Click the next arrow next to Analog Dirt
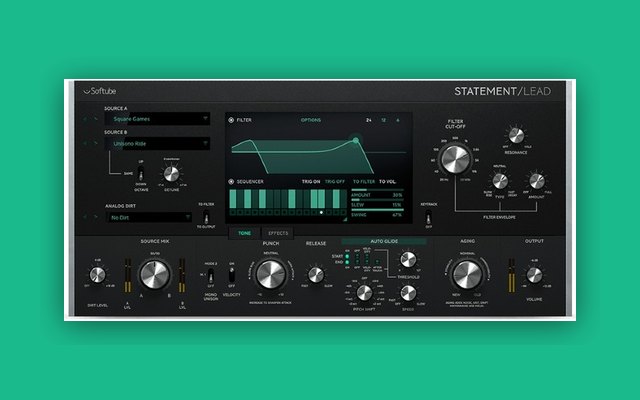 pos(96,217)
